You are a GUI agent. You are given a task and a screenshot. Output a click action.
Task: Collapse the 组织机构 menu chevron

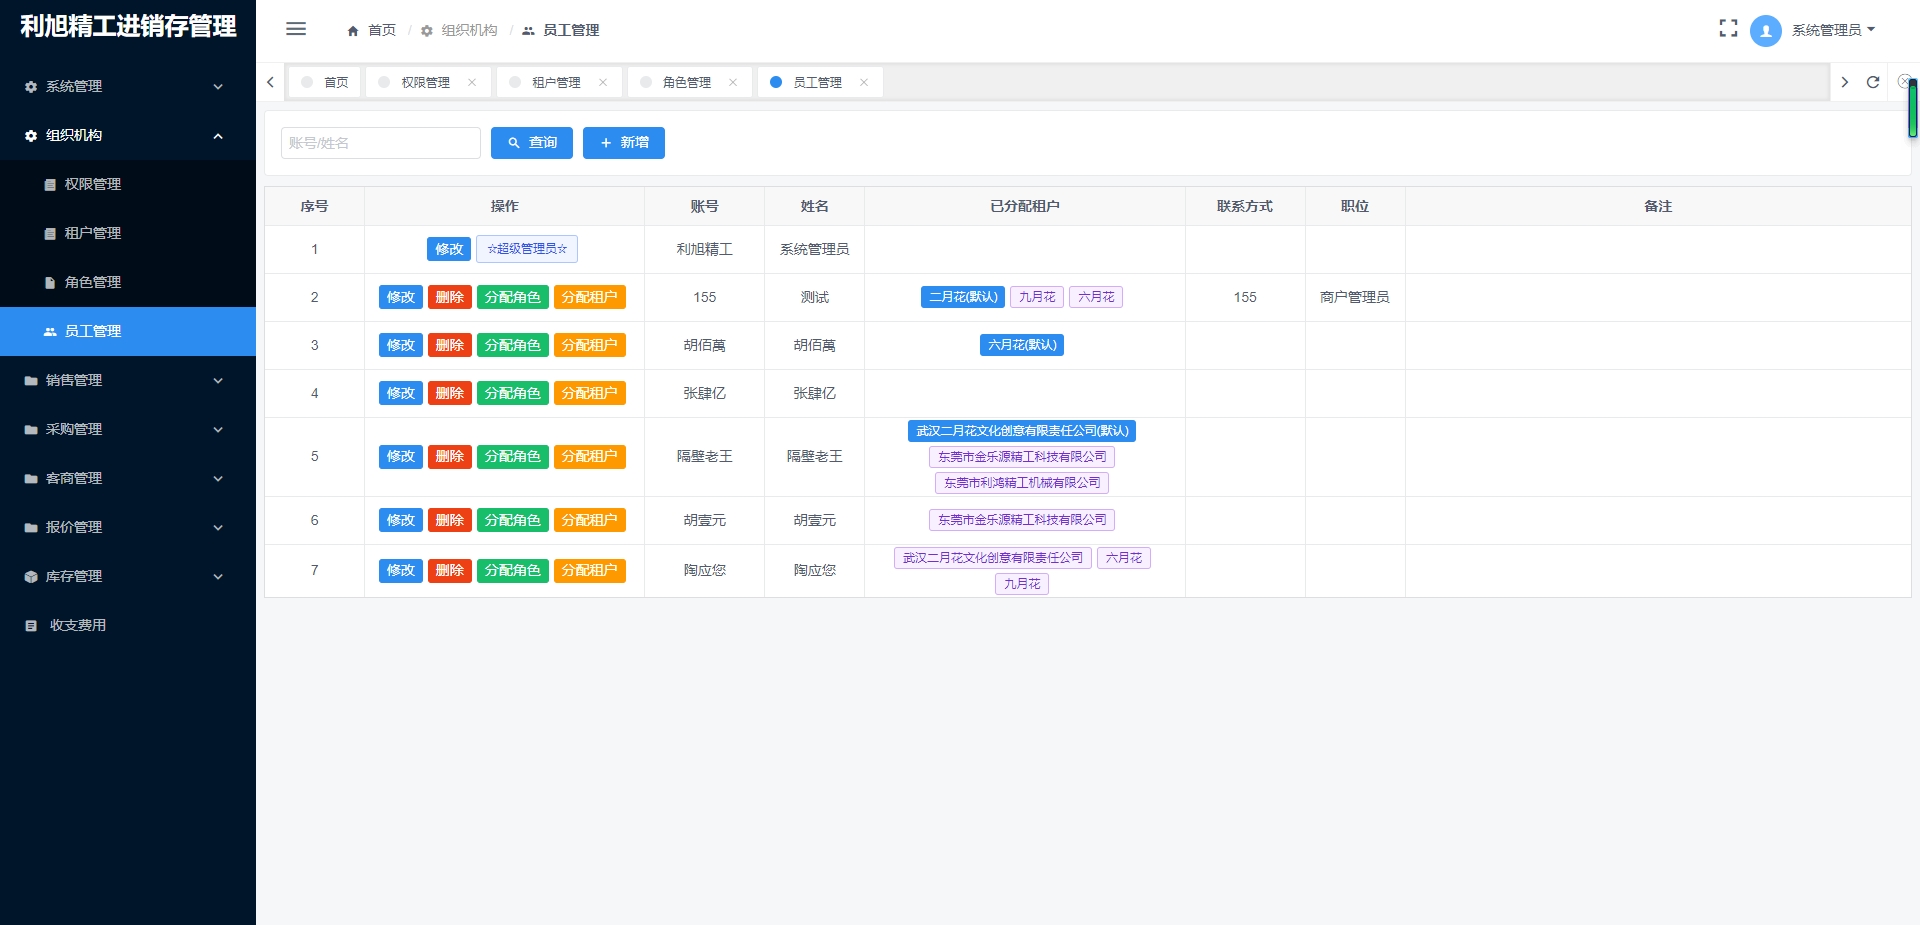tap(218, 136)
